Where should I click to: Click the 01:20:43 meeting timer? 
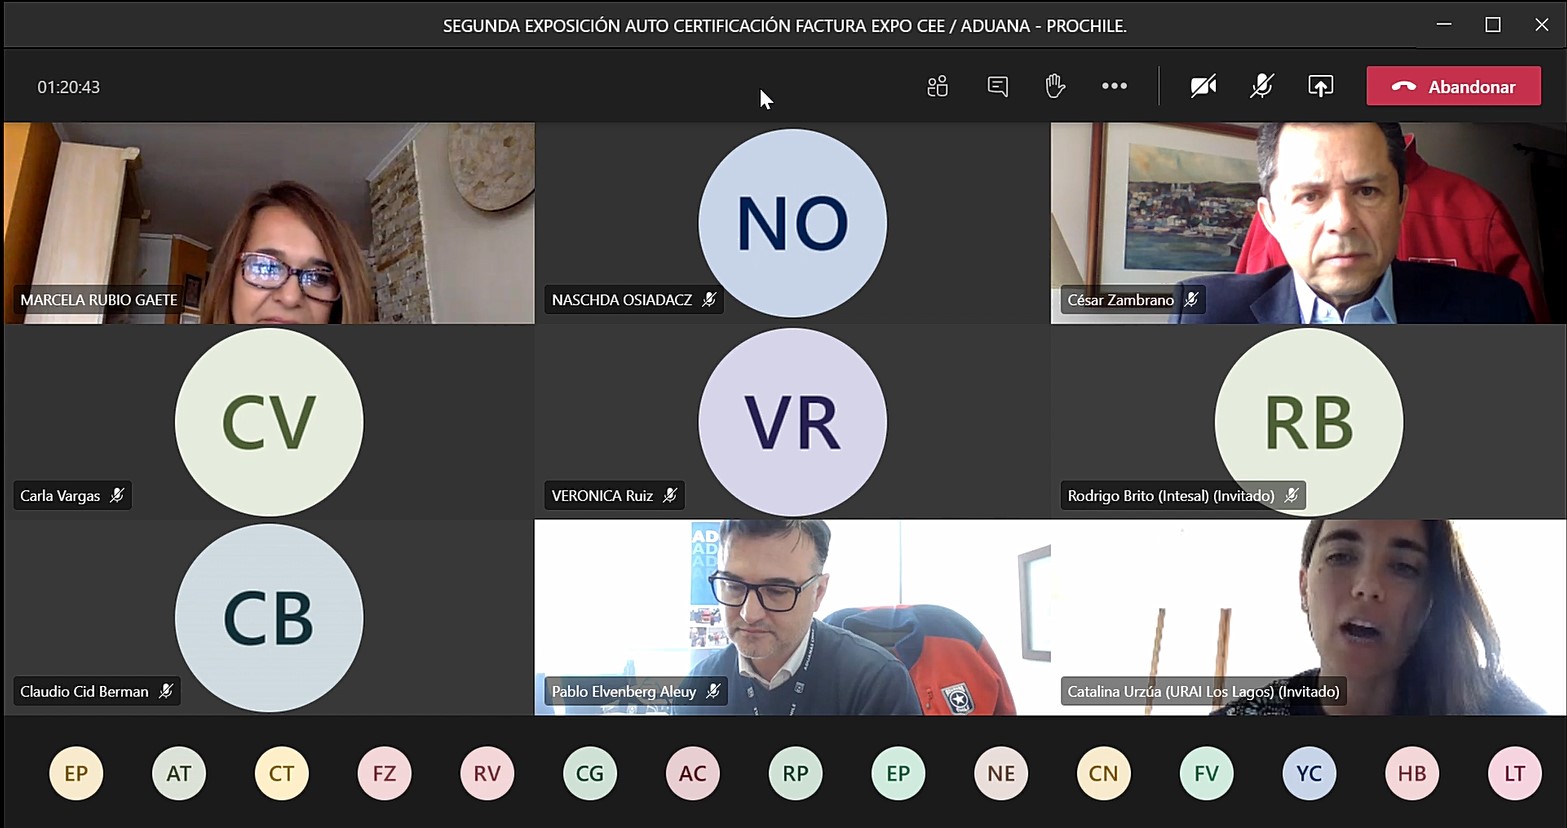(x=69, y=87)
